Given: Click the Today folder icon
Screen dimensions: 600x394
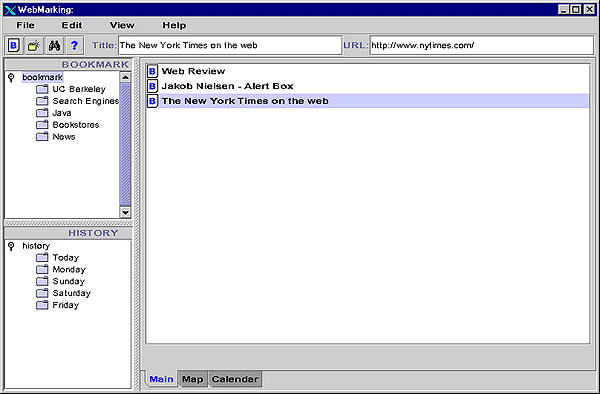Looking at the screenshot, I should tap(42, 257).
